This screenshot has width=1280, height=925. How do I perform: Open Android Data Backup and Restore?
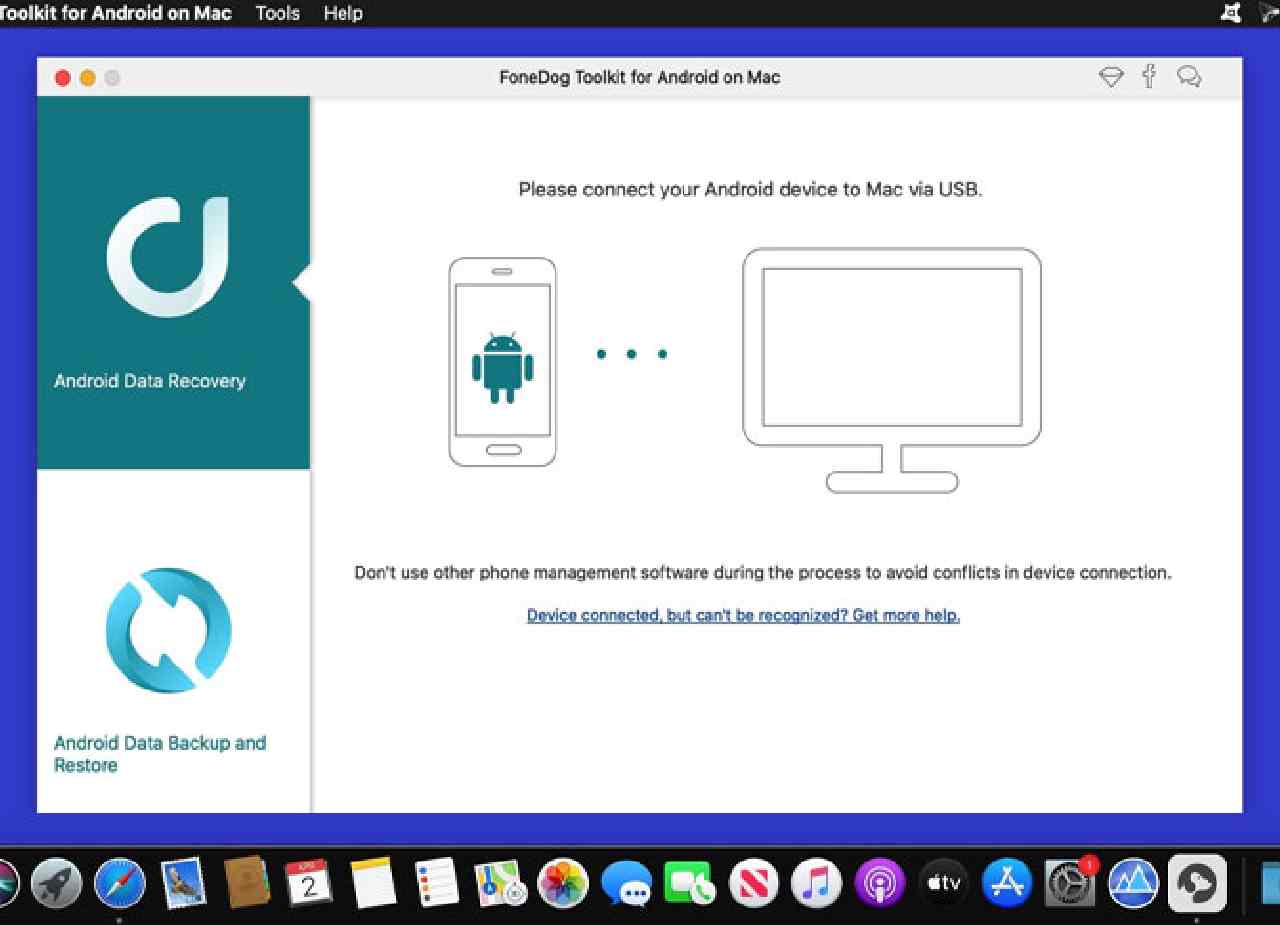(x=173, y=641)
